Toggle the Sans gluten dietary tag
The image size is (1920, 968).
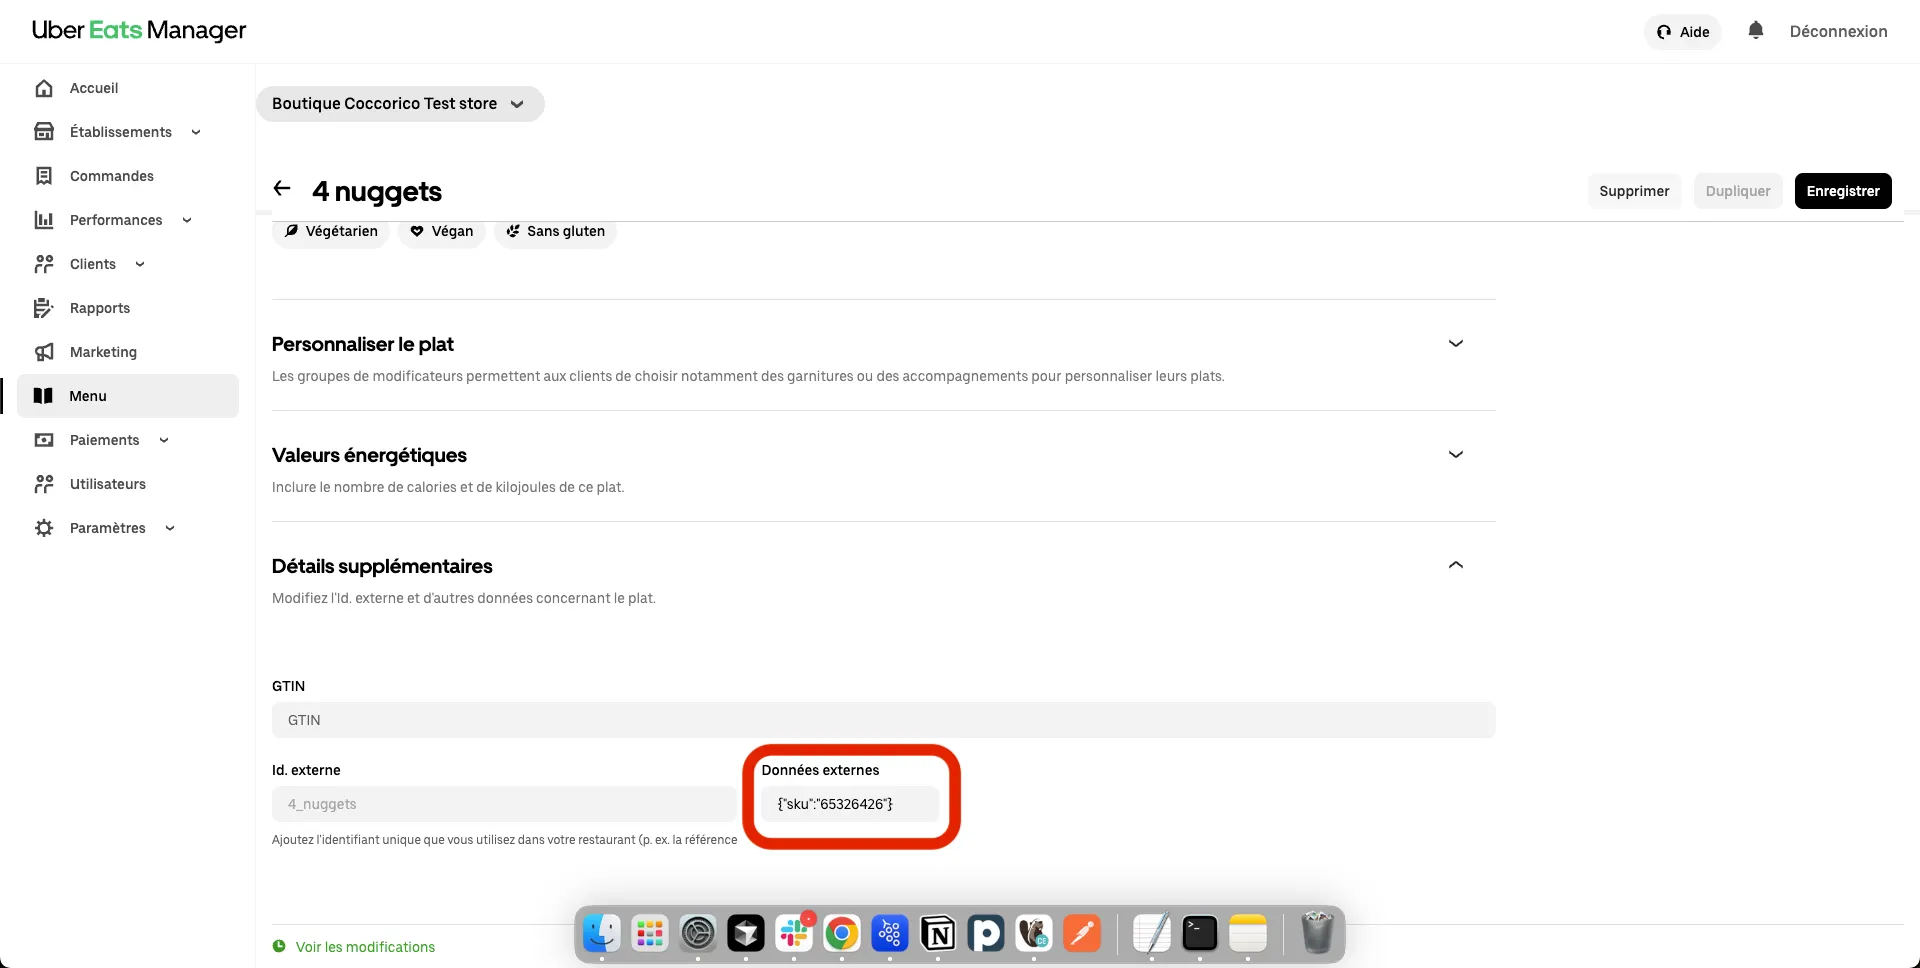(555, 231)
